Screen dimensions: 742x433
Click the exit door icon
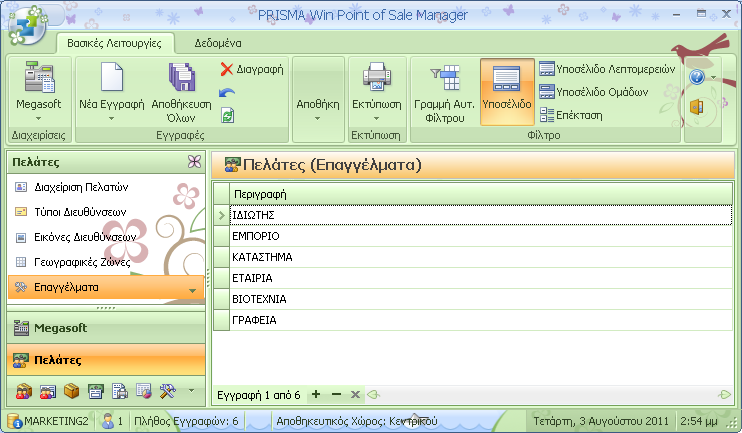[x=697, y=107]
